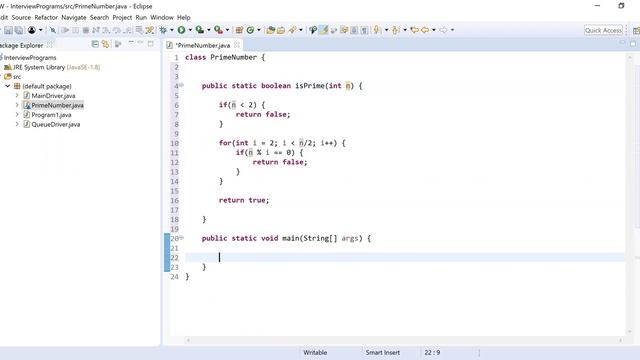Screen dimensions: 640x360
Task: Expand Program1.java tree node
Action: pyautogui.click(x=17, y=115)
